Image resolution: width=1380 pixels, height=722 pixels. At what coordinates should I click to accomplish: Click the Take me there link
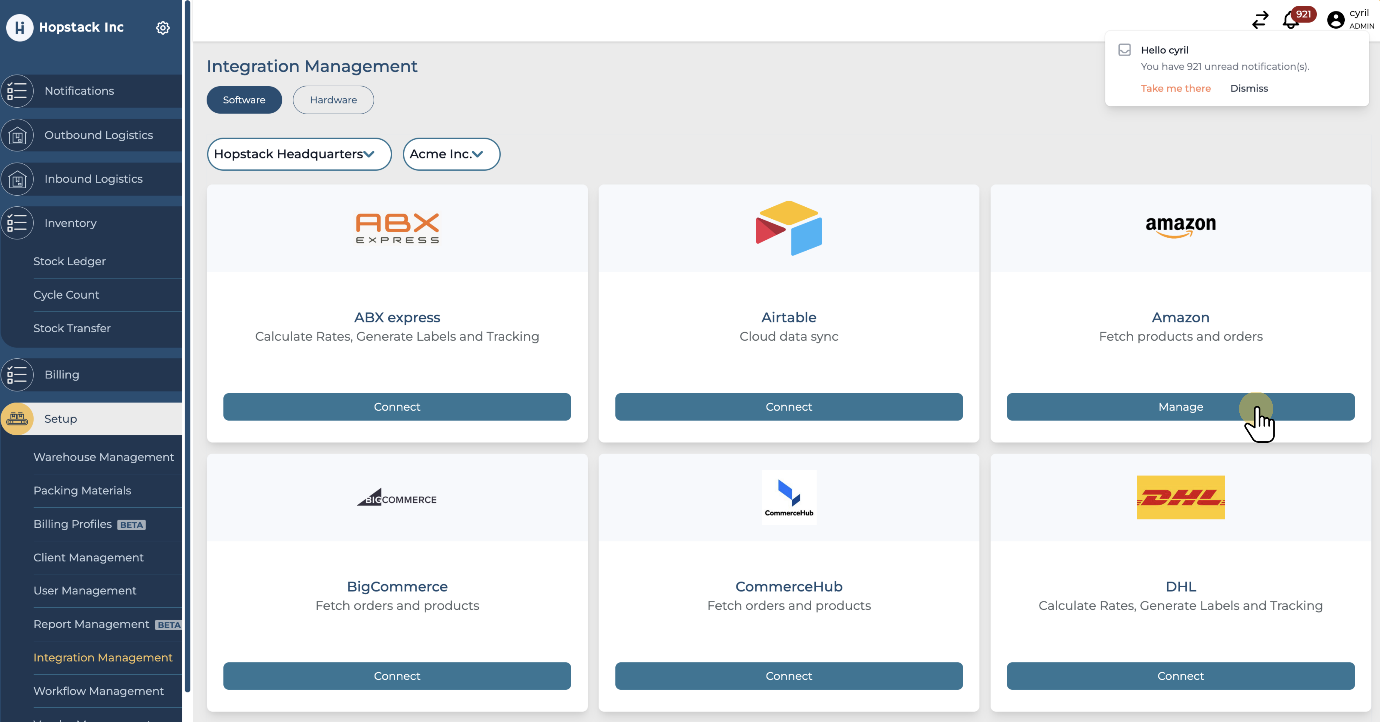tap(1176, 89)
